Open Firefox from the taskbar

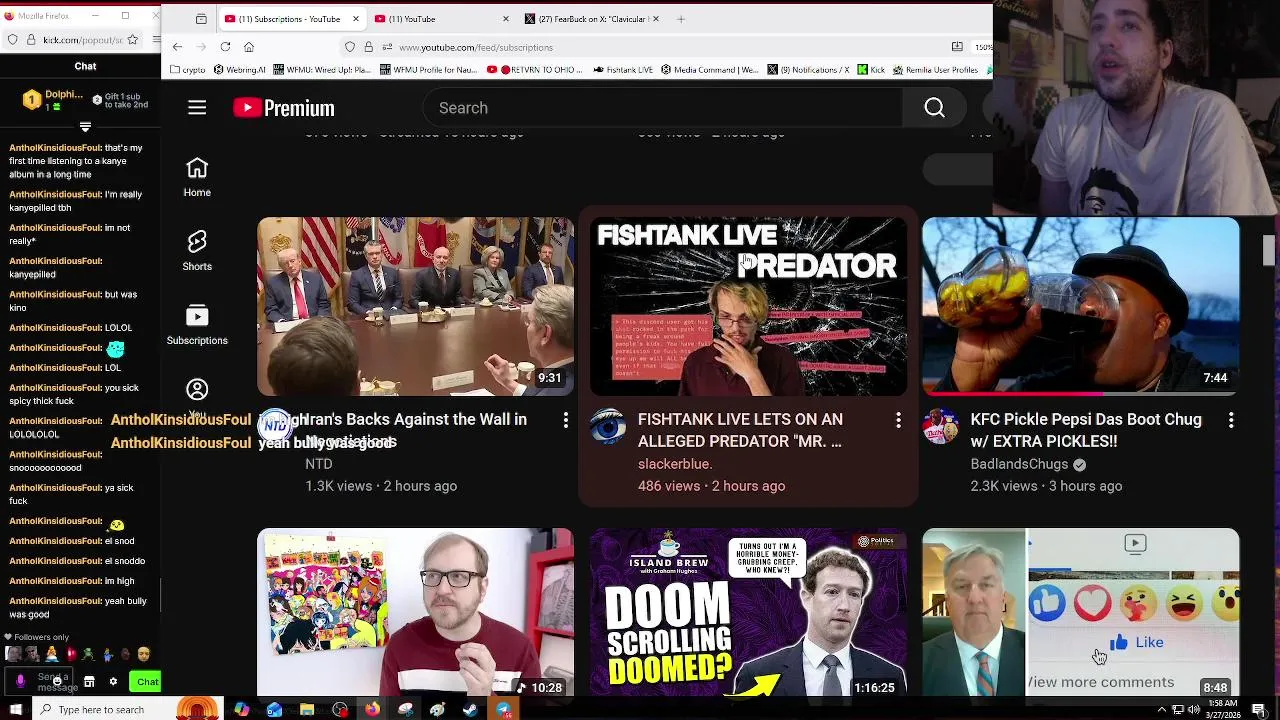[372, 710]
